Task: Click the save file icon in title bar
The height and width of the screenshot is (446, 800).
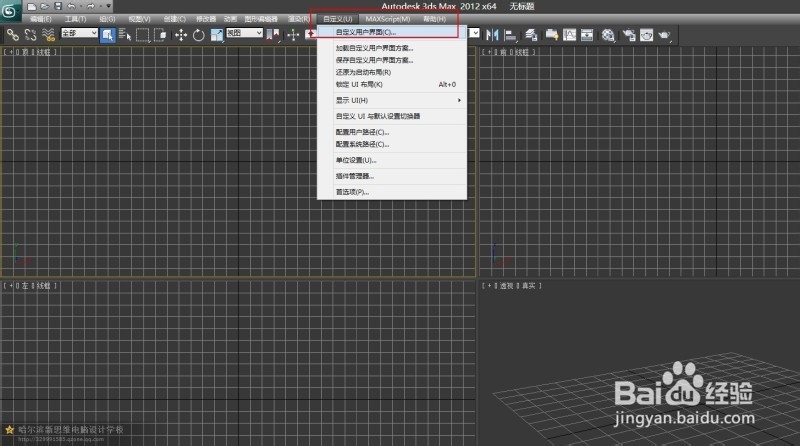Action: (58, 7)
